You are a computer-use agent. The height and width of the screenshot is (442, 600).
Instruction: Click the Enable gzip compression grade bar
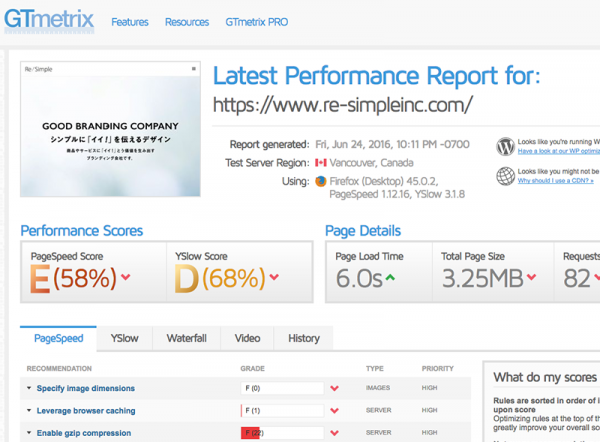click(x=282, y=433)
